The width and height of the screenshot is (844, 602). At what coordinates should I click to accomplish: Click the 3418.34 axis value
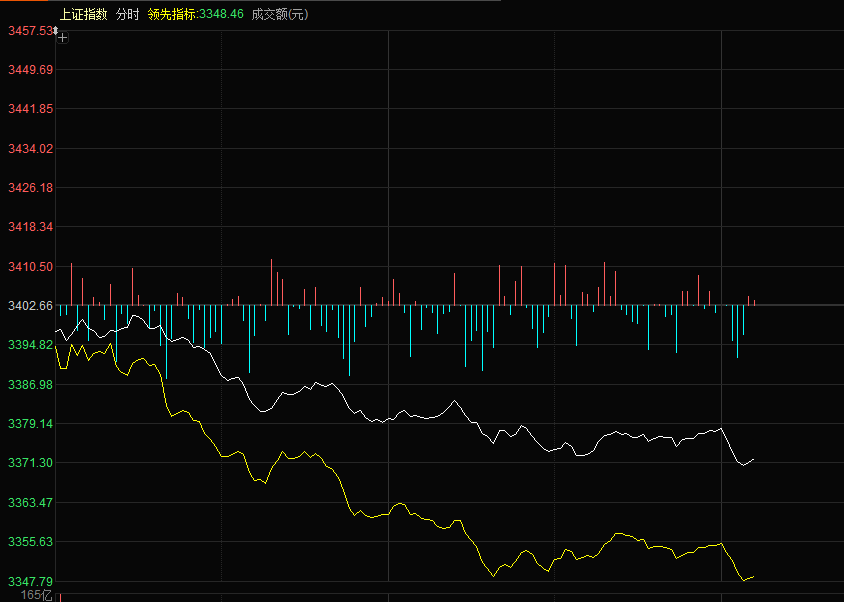[x=31, y=227]
